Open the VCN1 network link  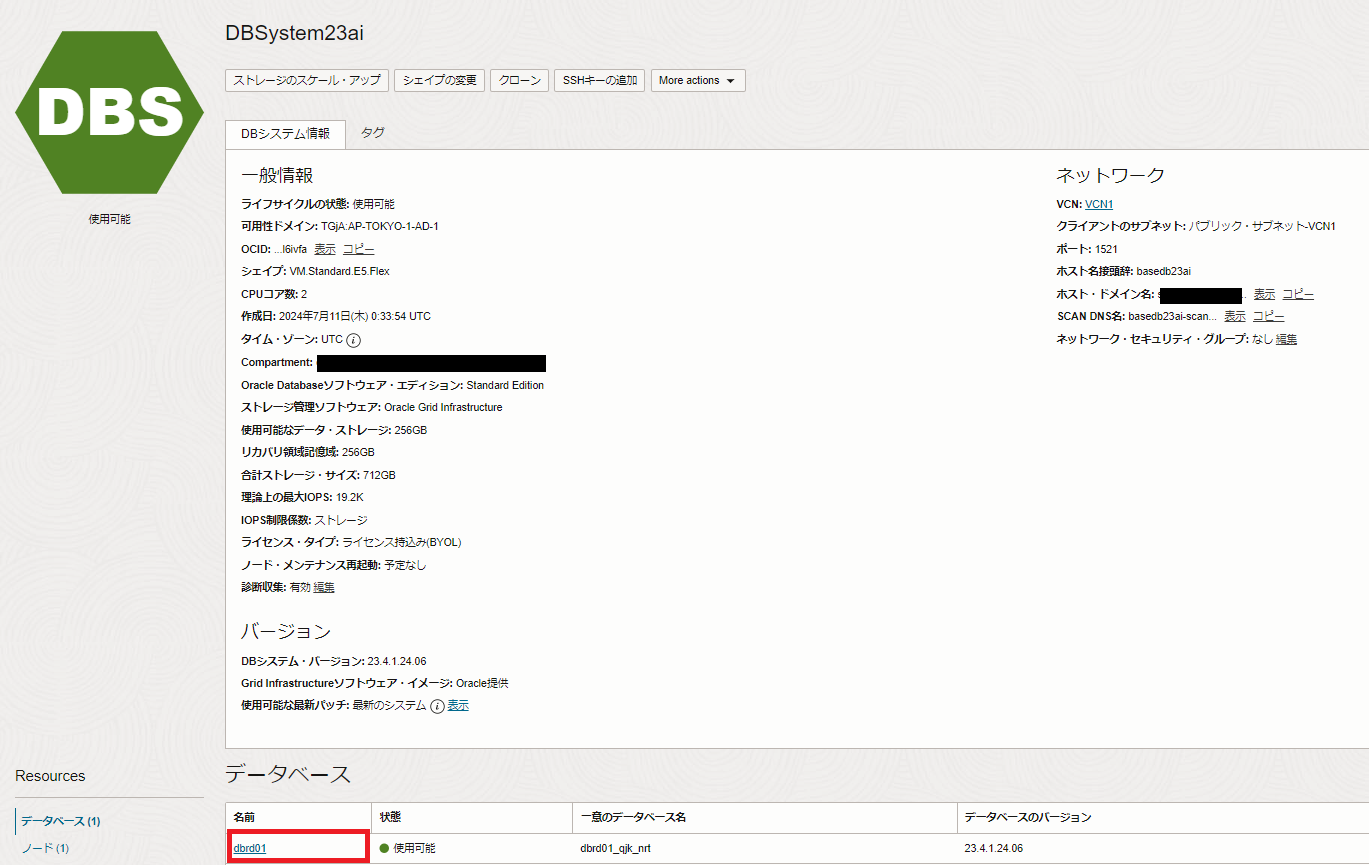[x=1099, y=204]
